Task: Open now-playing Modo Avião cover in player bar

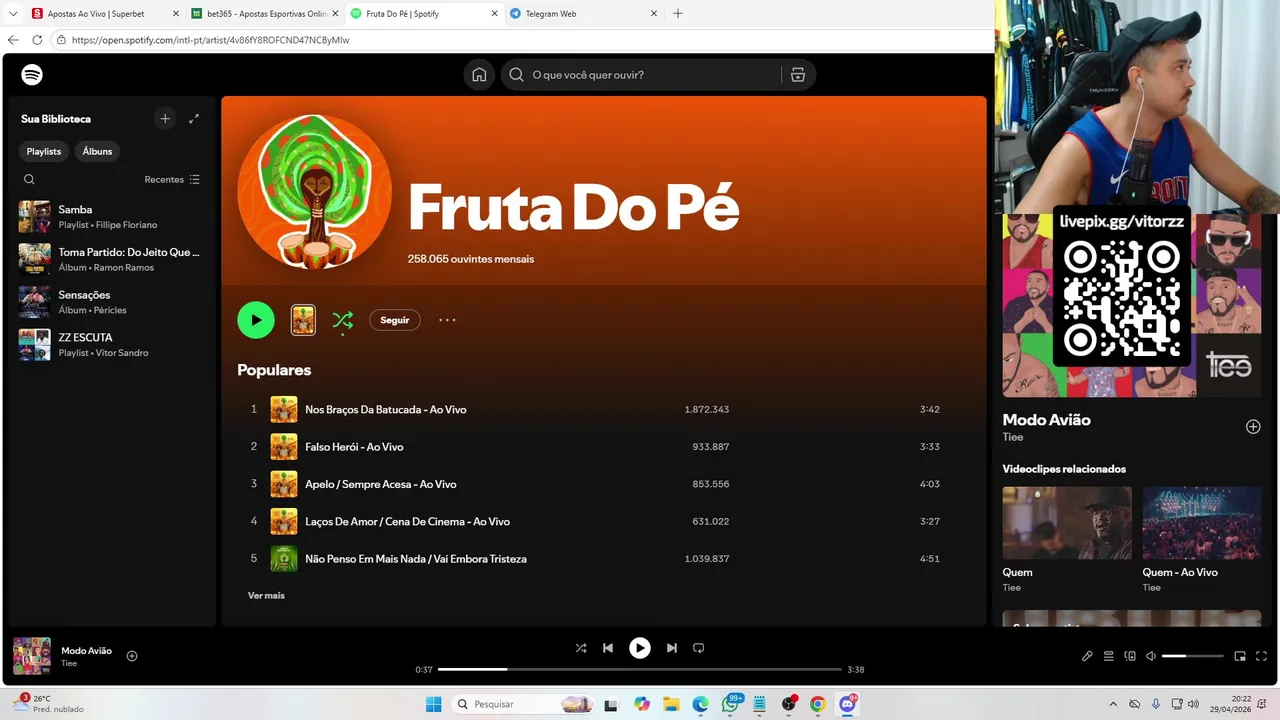Action: click(x=32, y=656)
